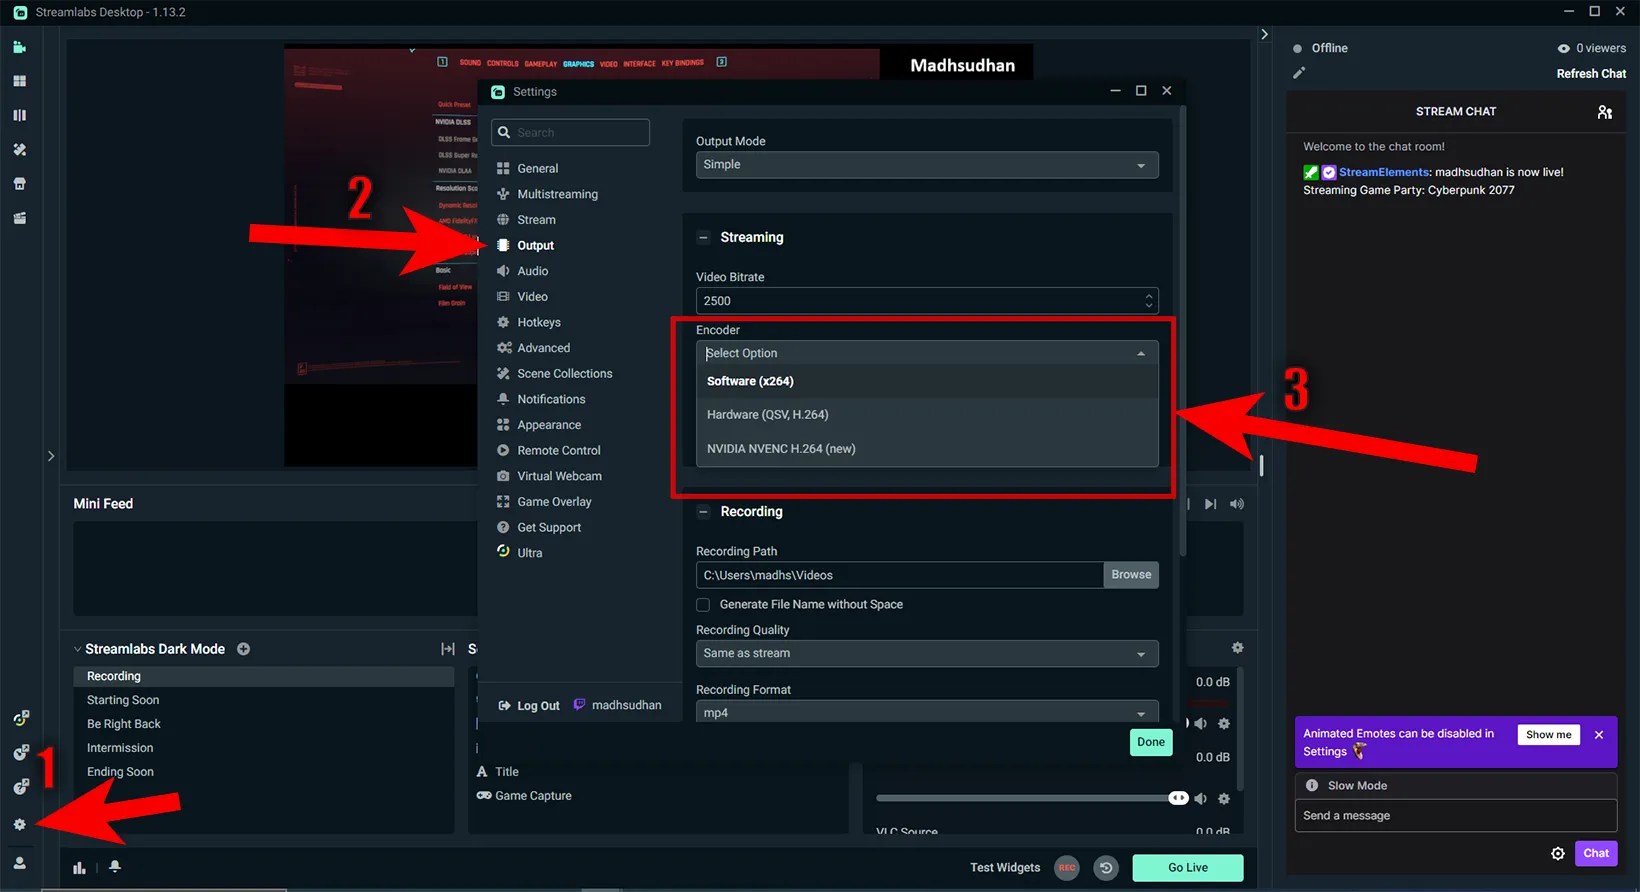Click the purple Chat send button
The height and width of the screenshot is (892, 1640).
point(1596,853)
